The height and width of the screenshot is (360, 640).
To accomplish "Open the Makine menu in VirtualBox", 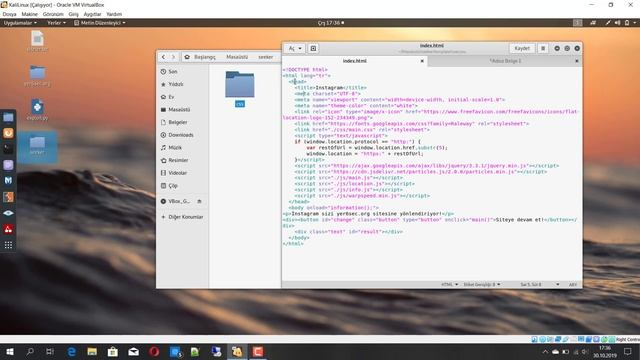I will tap(29, 14).
